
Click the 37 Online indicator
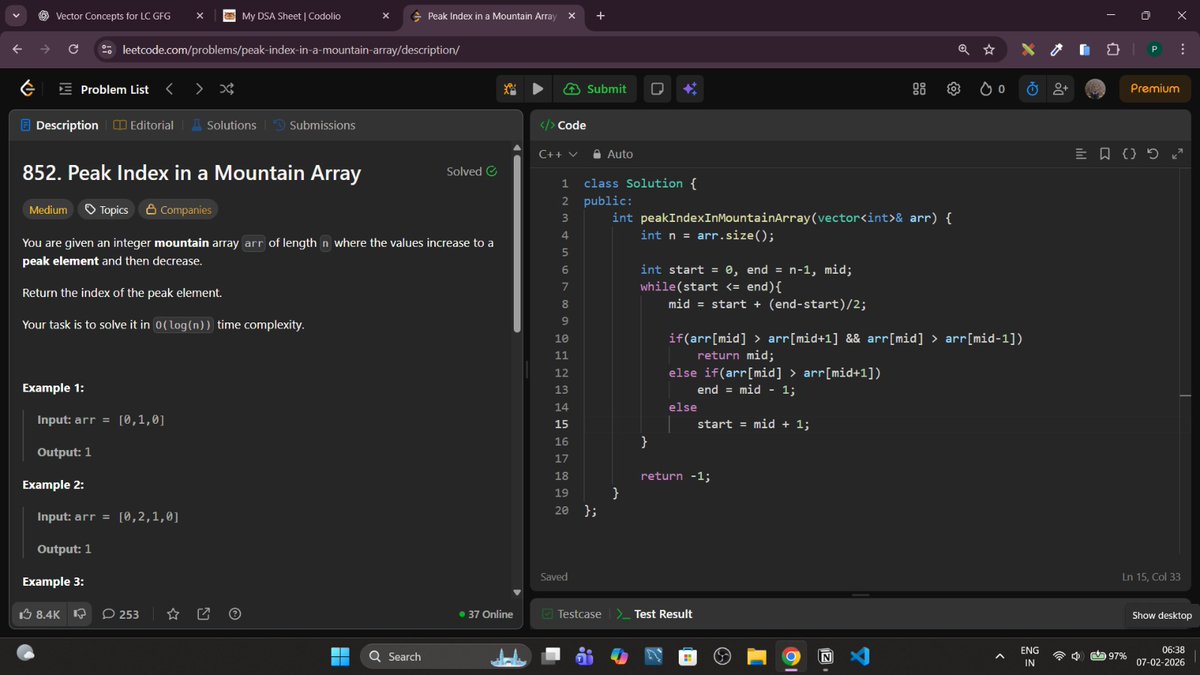point(485,614)
